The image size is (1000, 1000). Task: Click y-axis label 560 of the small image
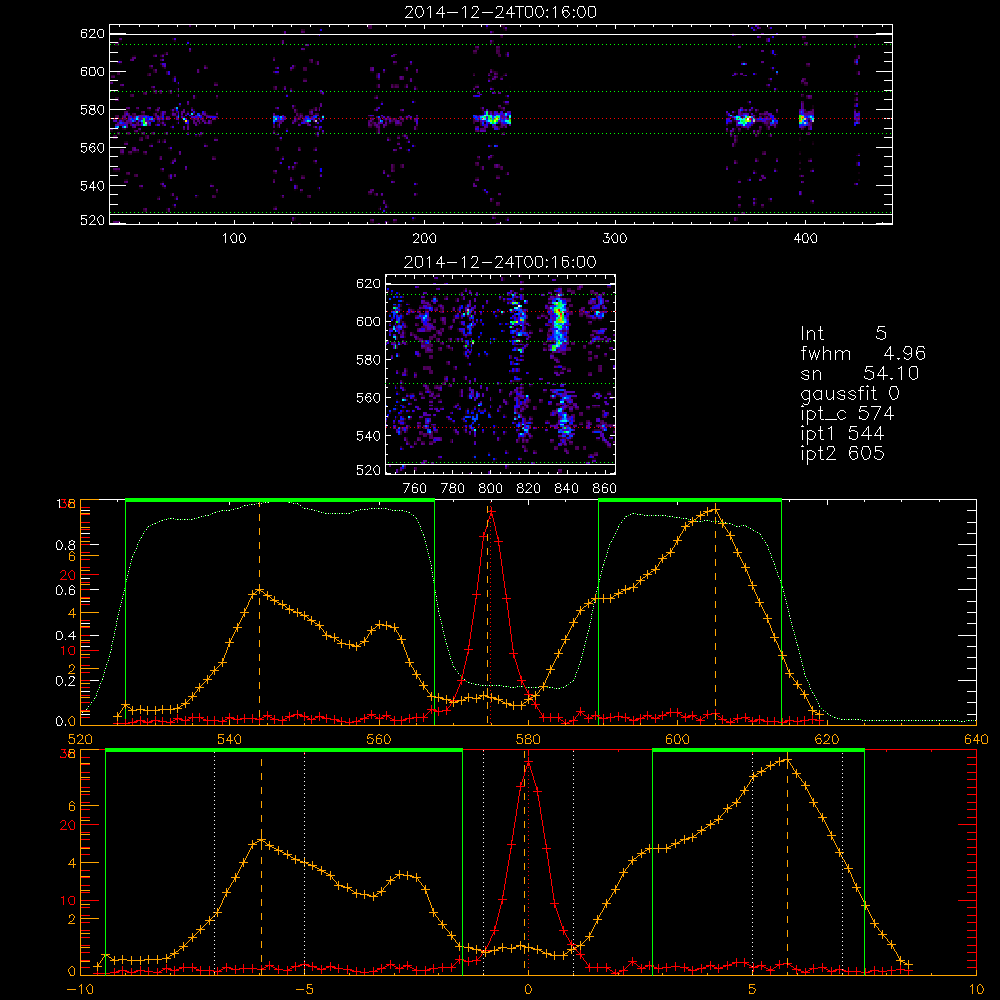coord(368,398)
